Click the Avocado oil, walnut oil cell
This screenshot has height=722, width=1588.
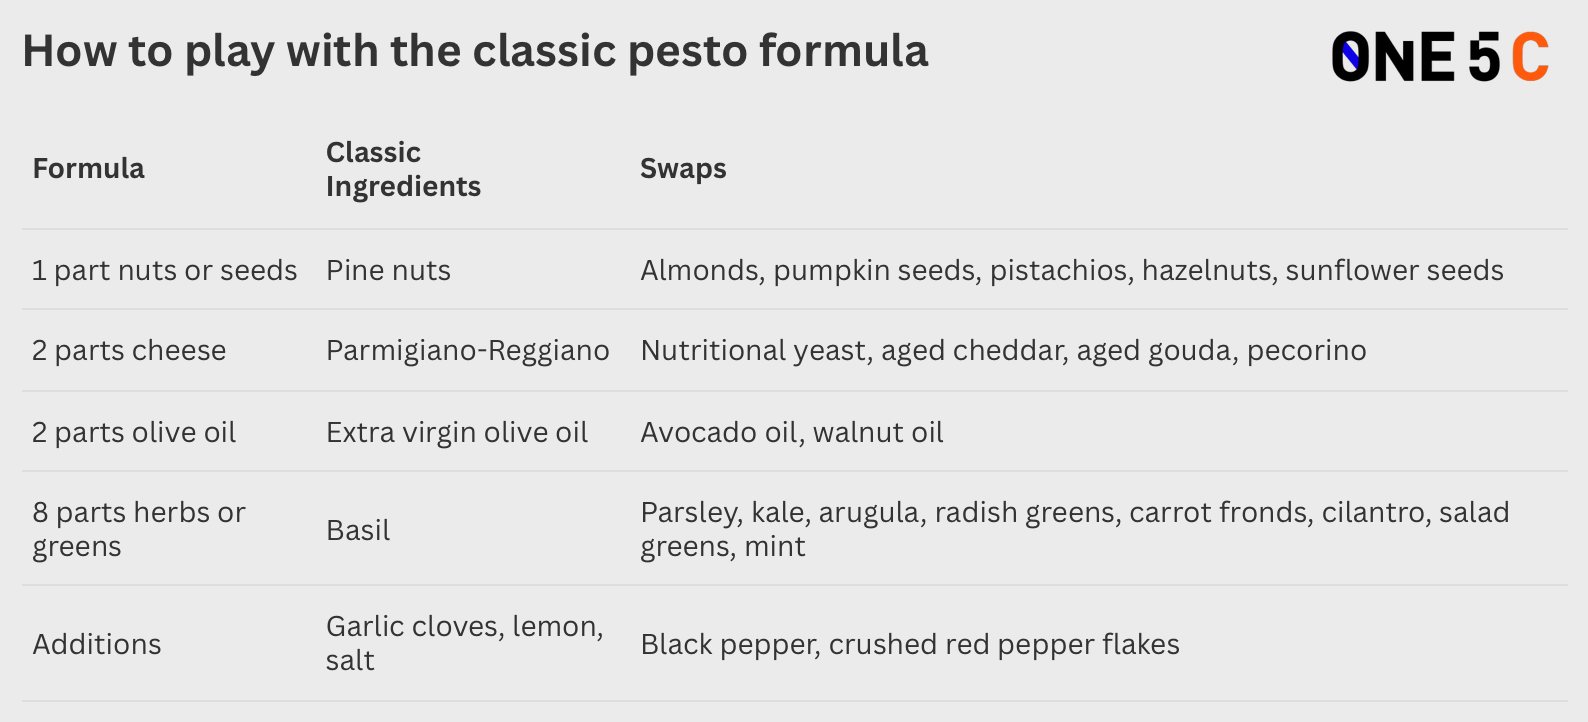(792, 432)
